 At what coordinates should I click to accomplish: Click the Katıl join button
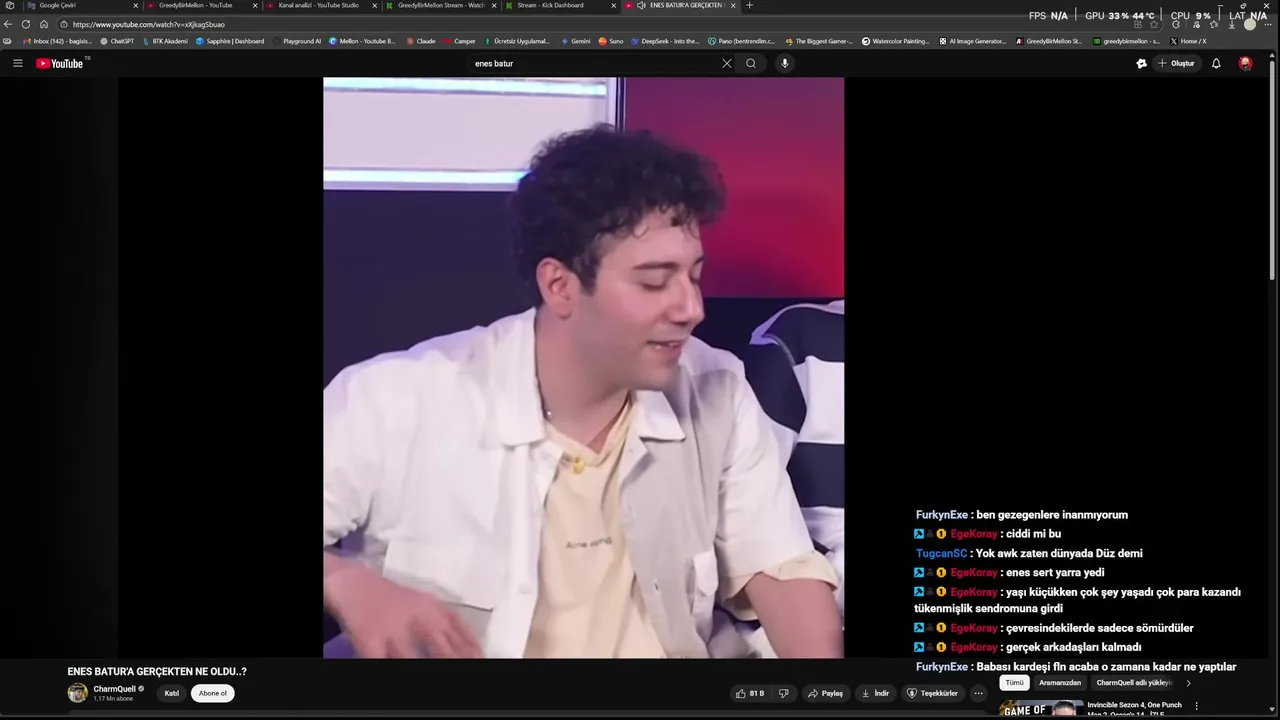[171, 693]
